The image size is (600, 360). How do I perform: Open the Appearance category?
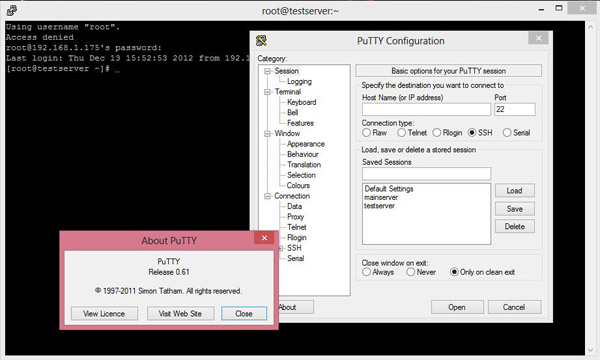(x=306, y=144)
